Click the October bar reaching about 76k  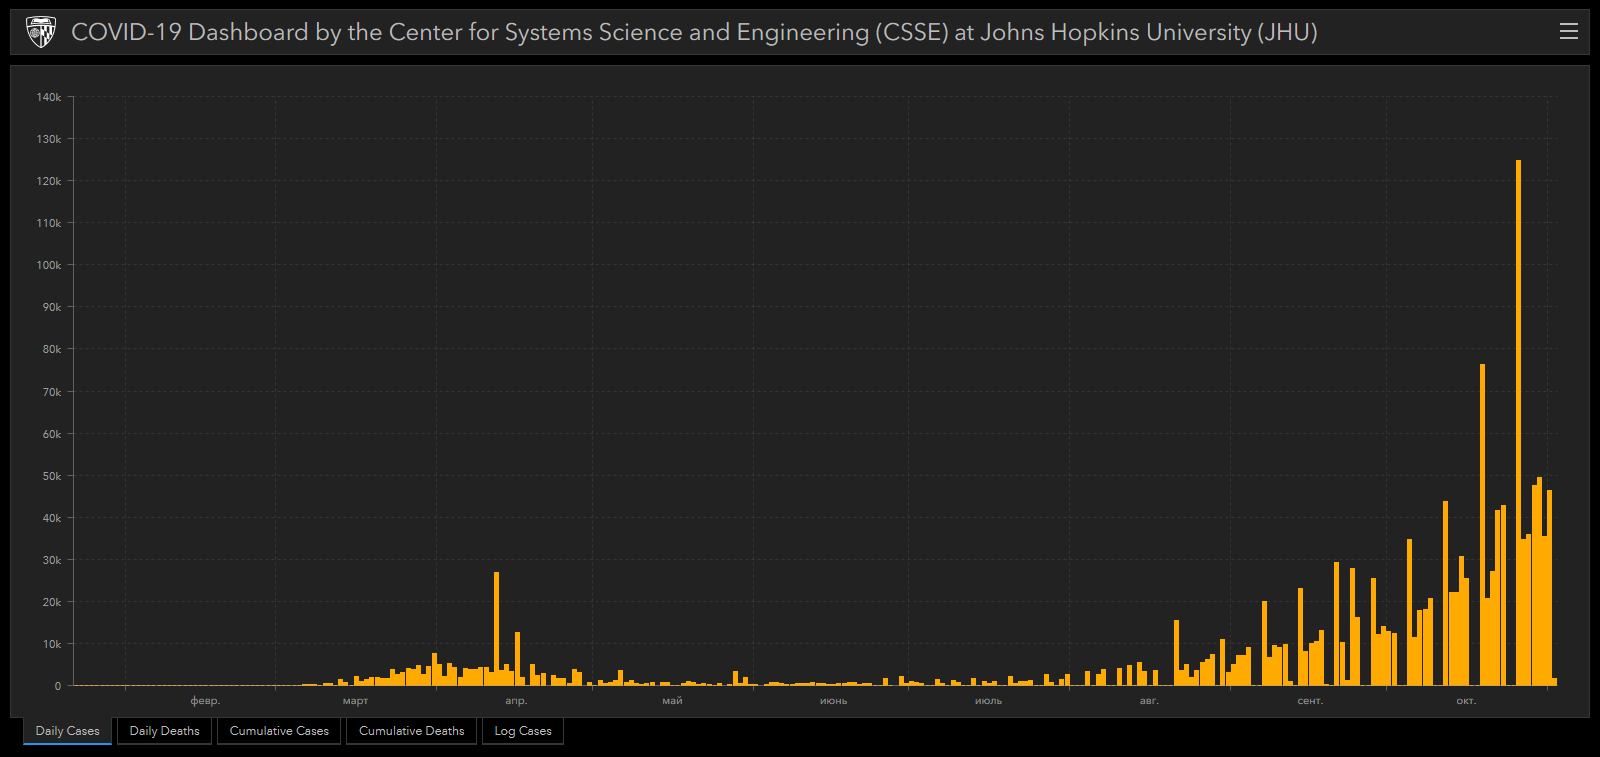(x=1482, y=525)
